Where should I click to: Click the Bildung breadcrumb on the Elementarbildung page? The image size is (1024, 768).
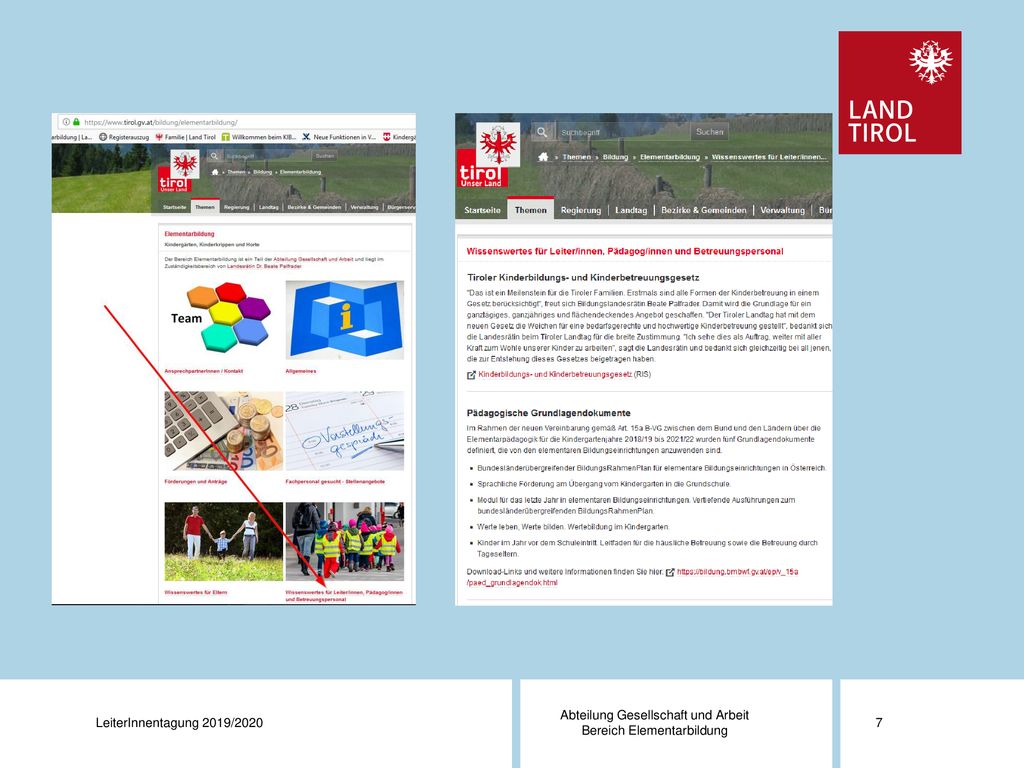263,172
